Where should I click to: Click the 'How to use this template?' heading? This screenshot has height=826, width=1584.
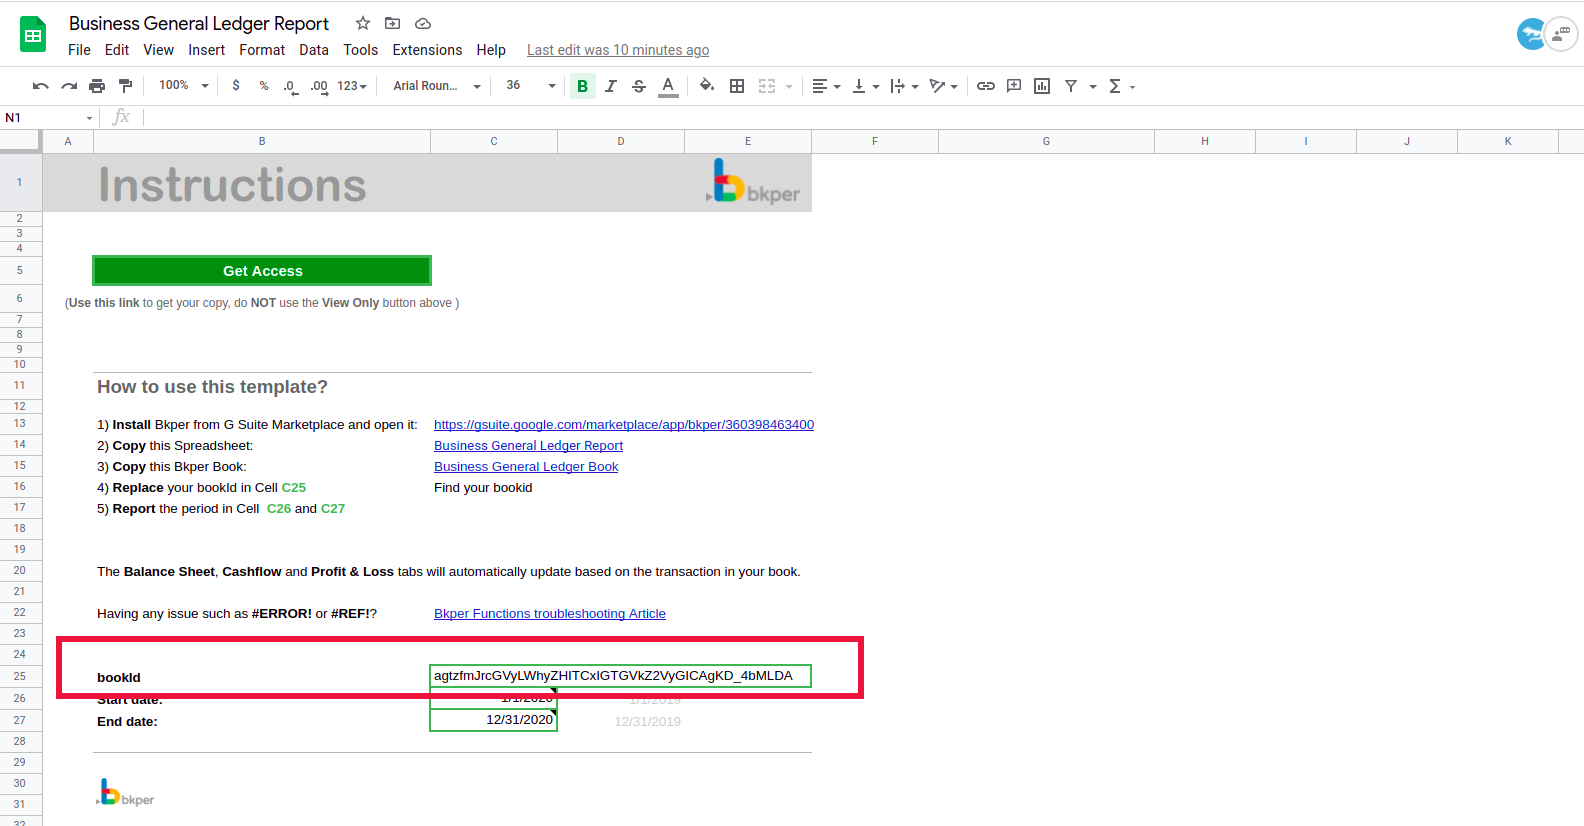coord(212,387)
